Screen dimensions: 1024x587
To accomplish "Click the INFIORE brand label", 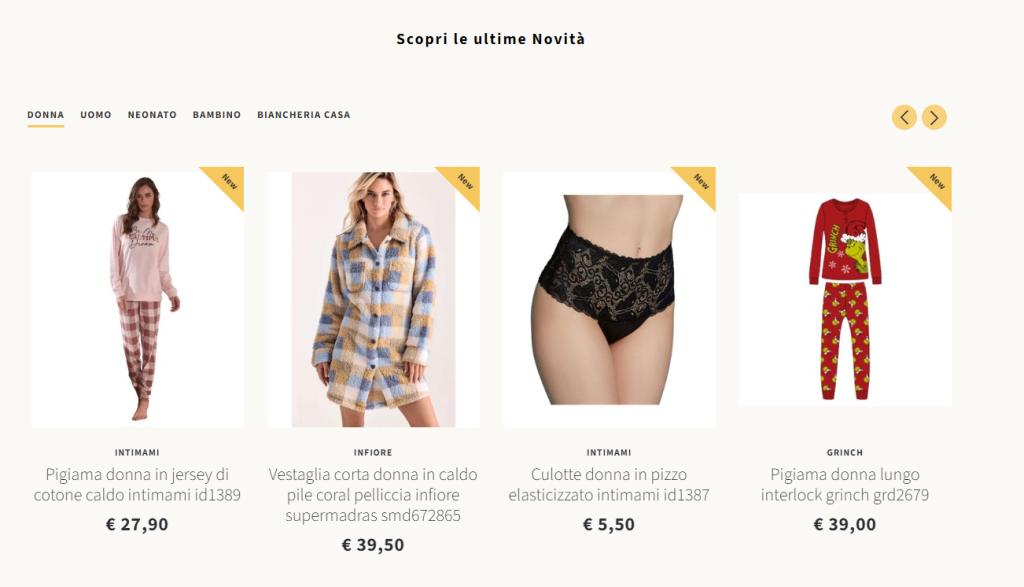I will click(x=373, y=452).
